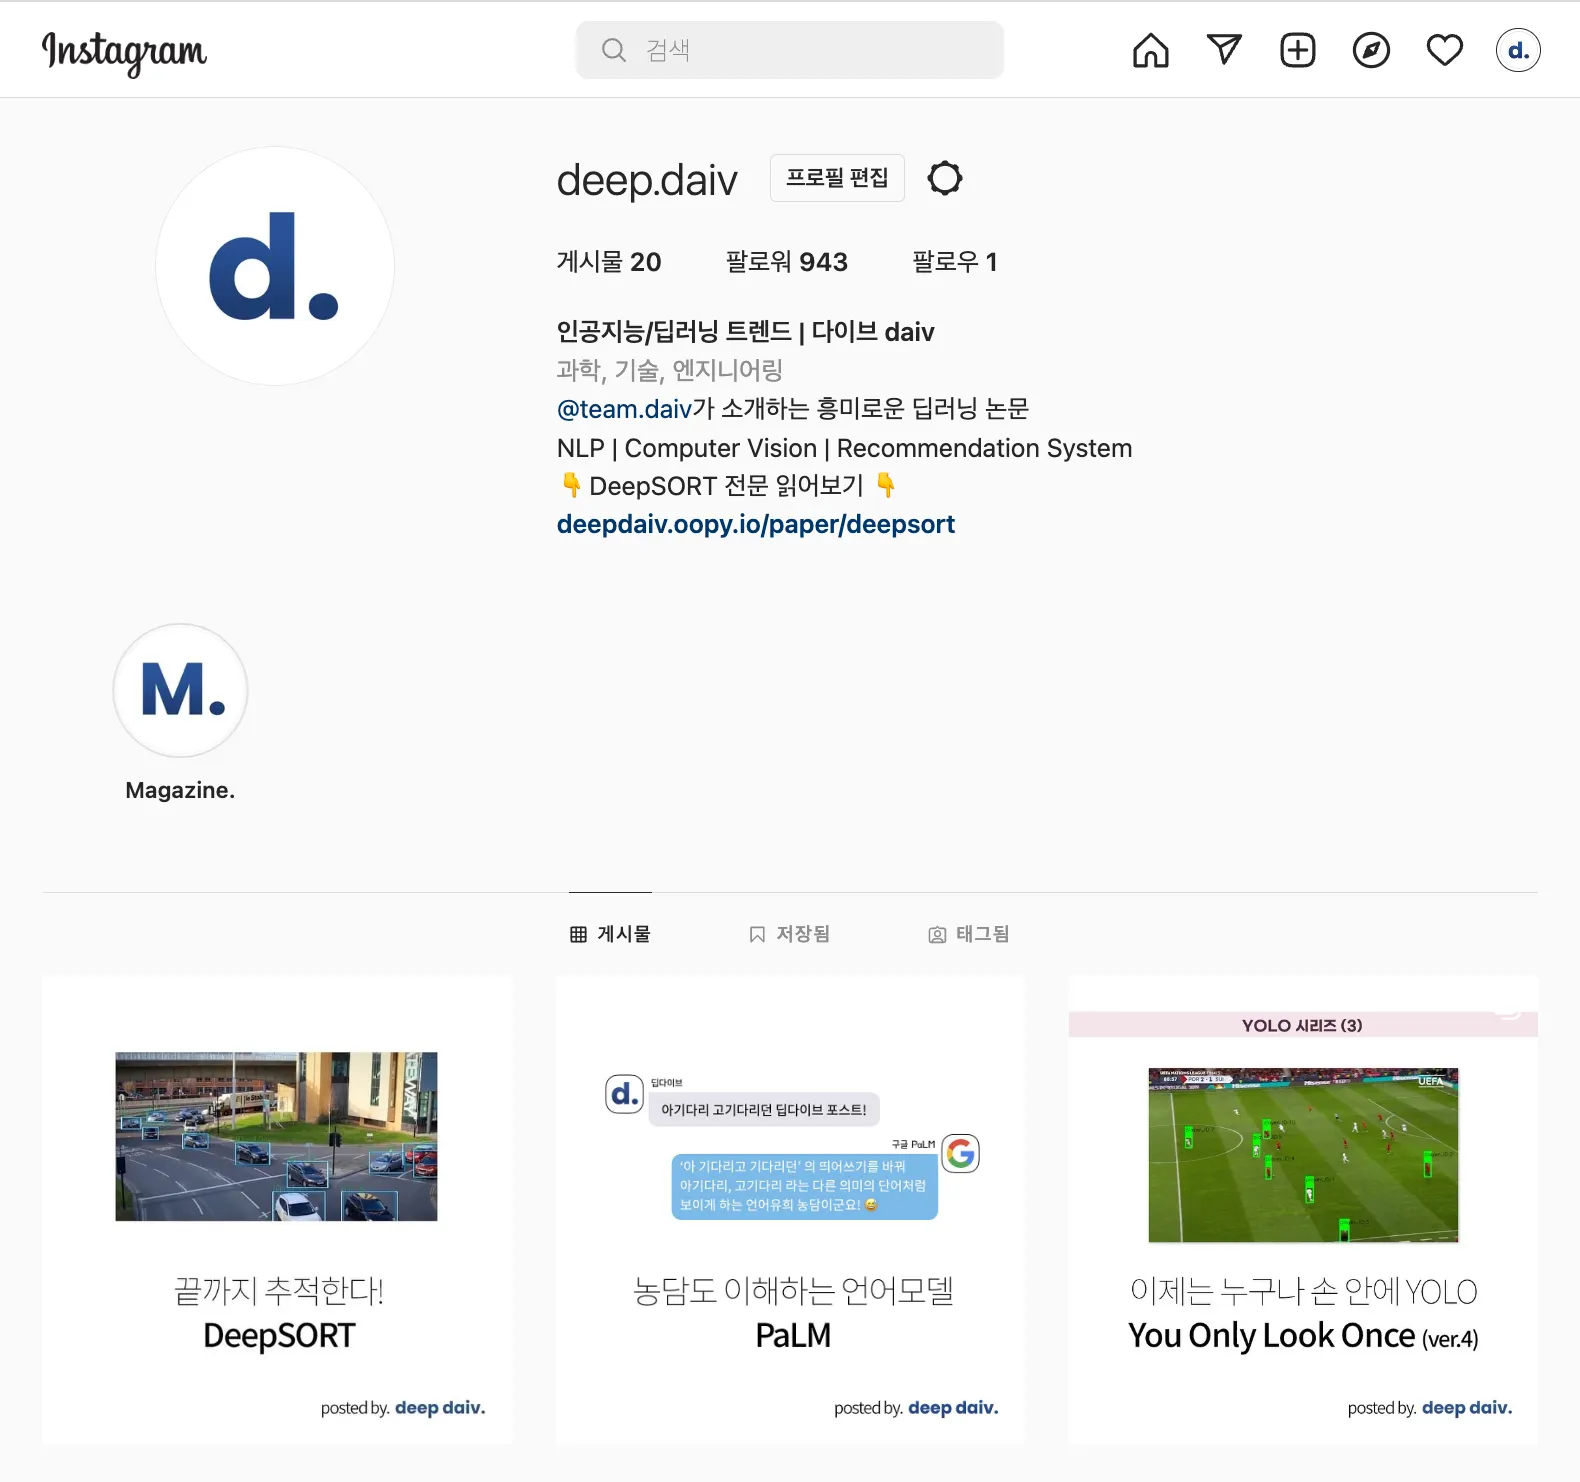This screenshot has width=1580, height=1482.
Task: Click the search magnifier icon
Action: (614, 50)
